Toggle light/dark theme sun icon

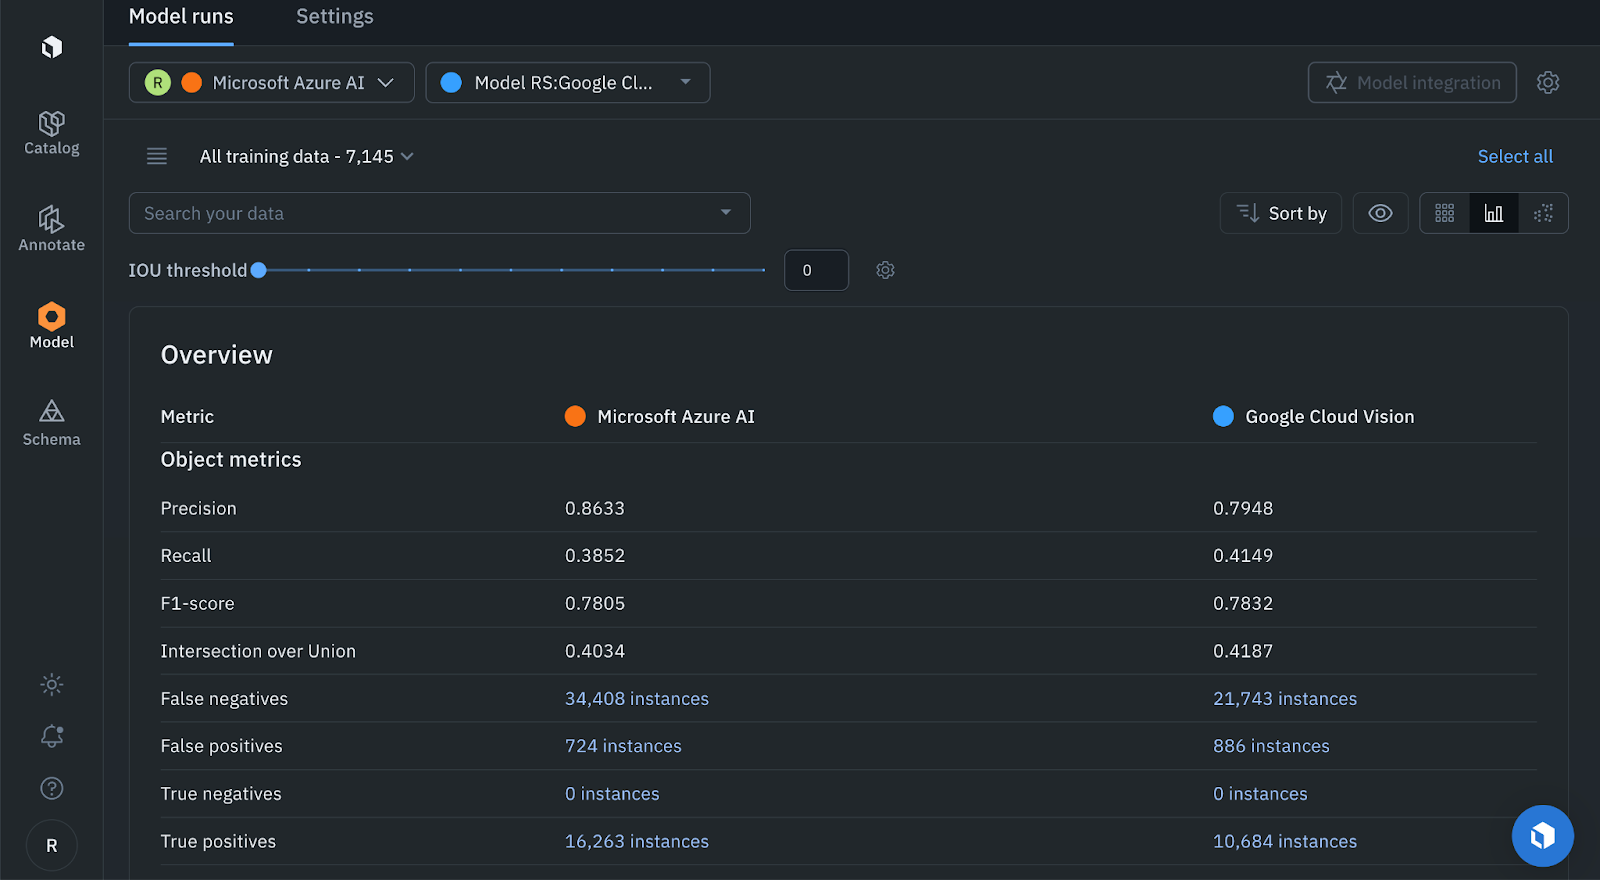(x=52, y=684)
